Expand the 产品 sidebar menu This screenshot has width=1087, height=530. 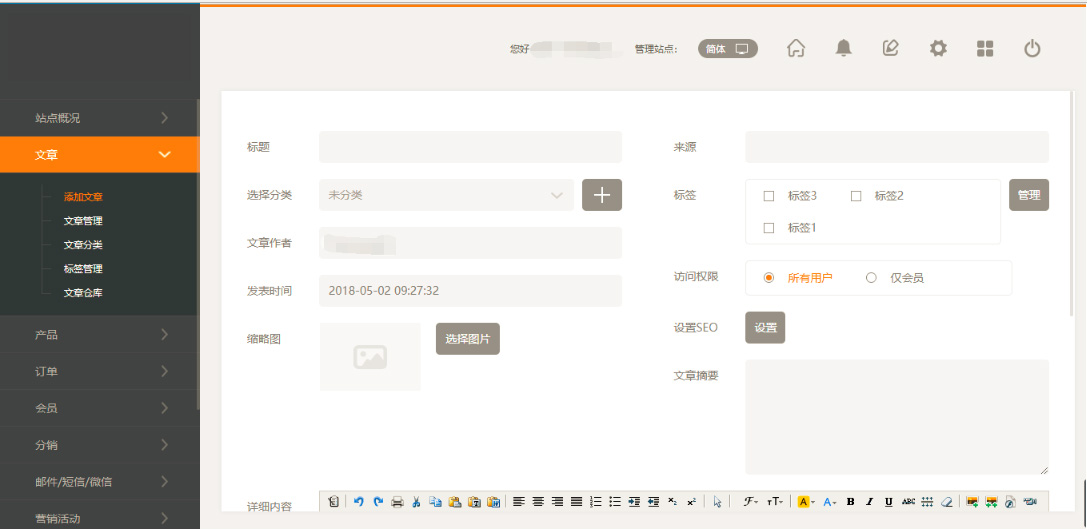[x=100, y=334]
